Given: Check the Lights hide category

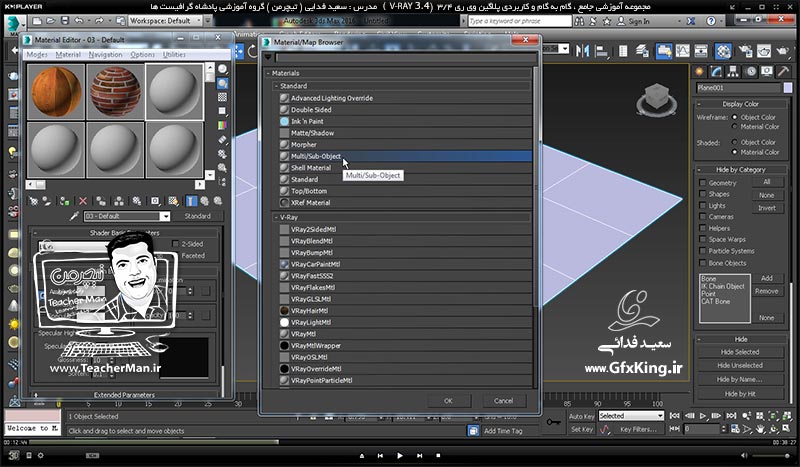Looking at the screenshot, I should pos(703,206).
